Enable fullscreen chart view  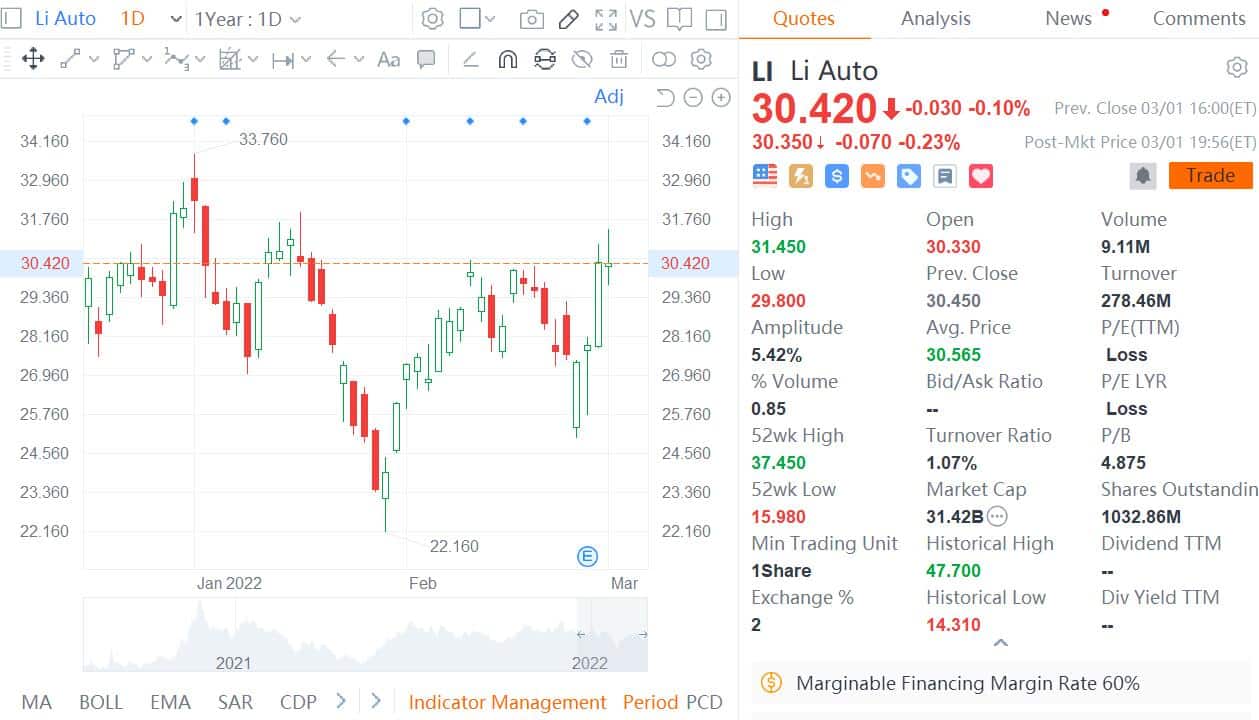(x=606, y=19)
